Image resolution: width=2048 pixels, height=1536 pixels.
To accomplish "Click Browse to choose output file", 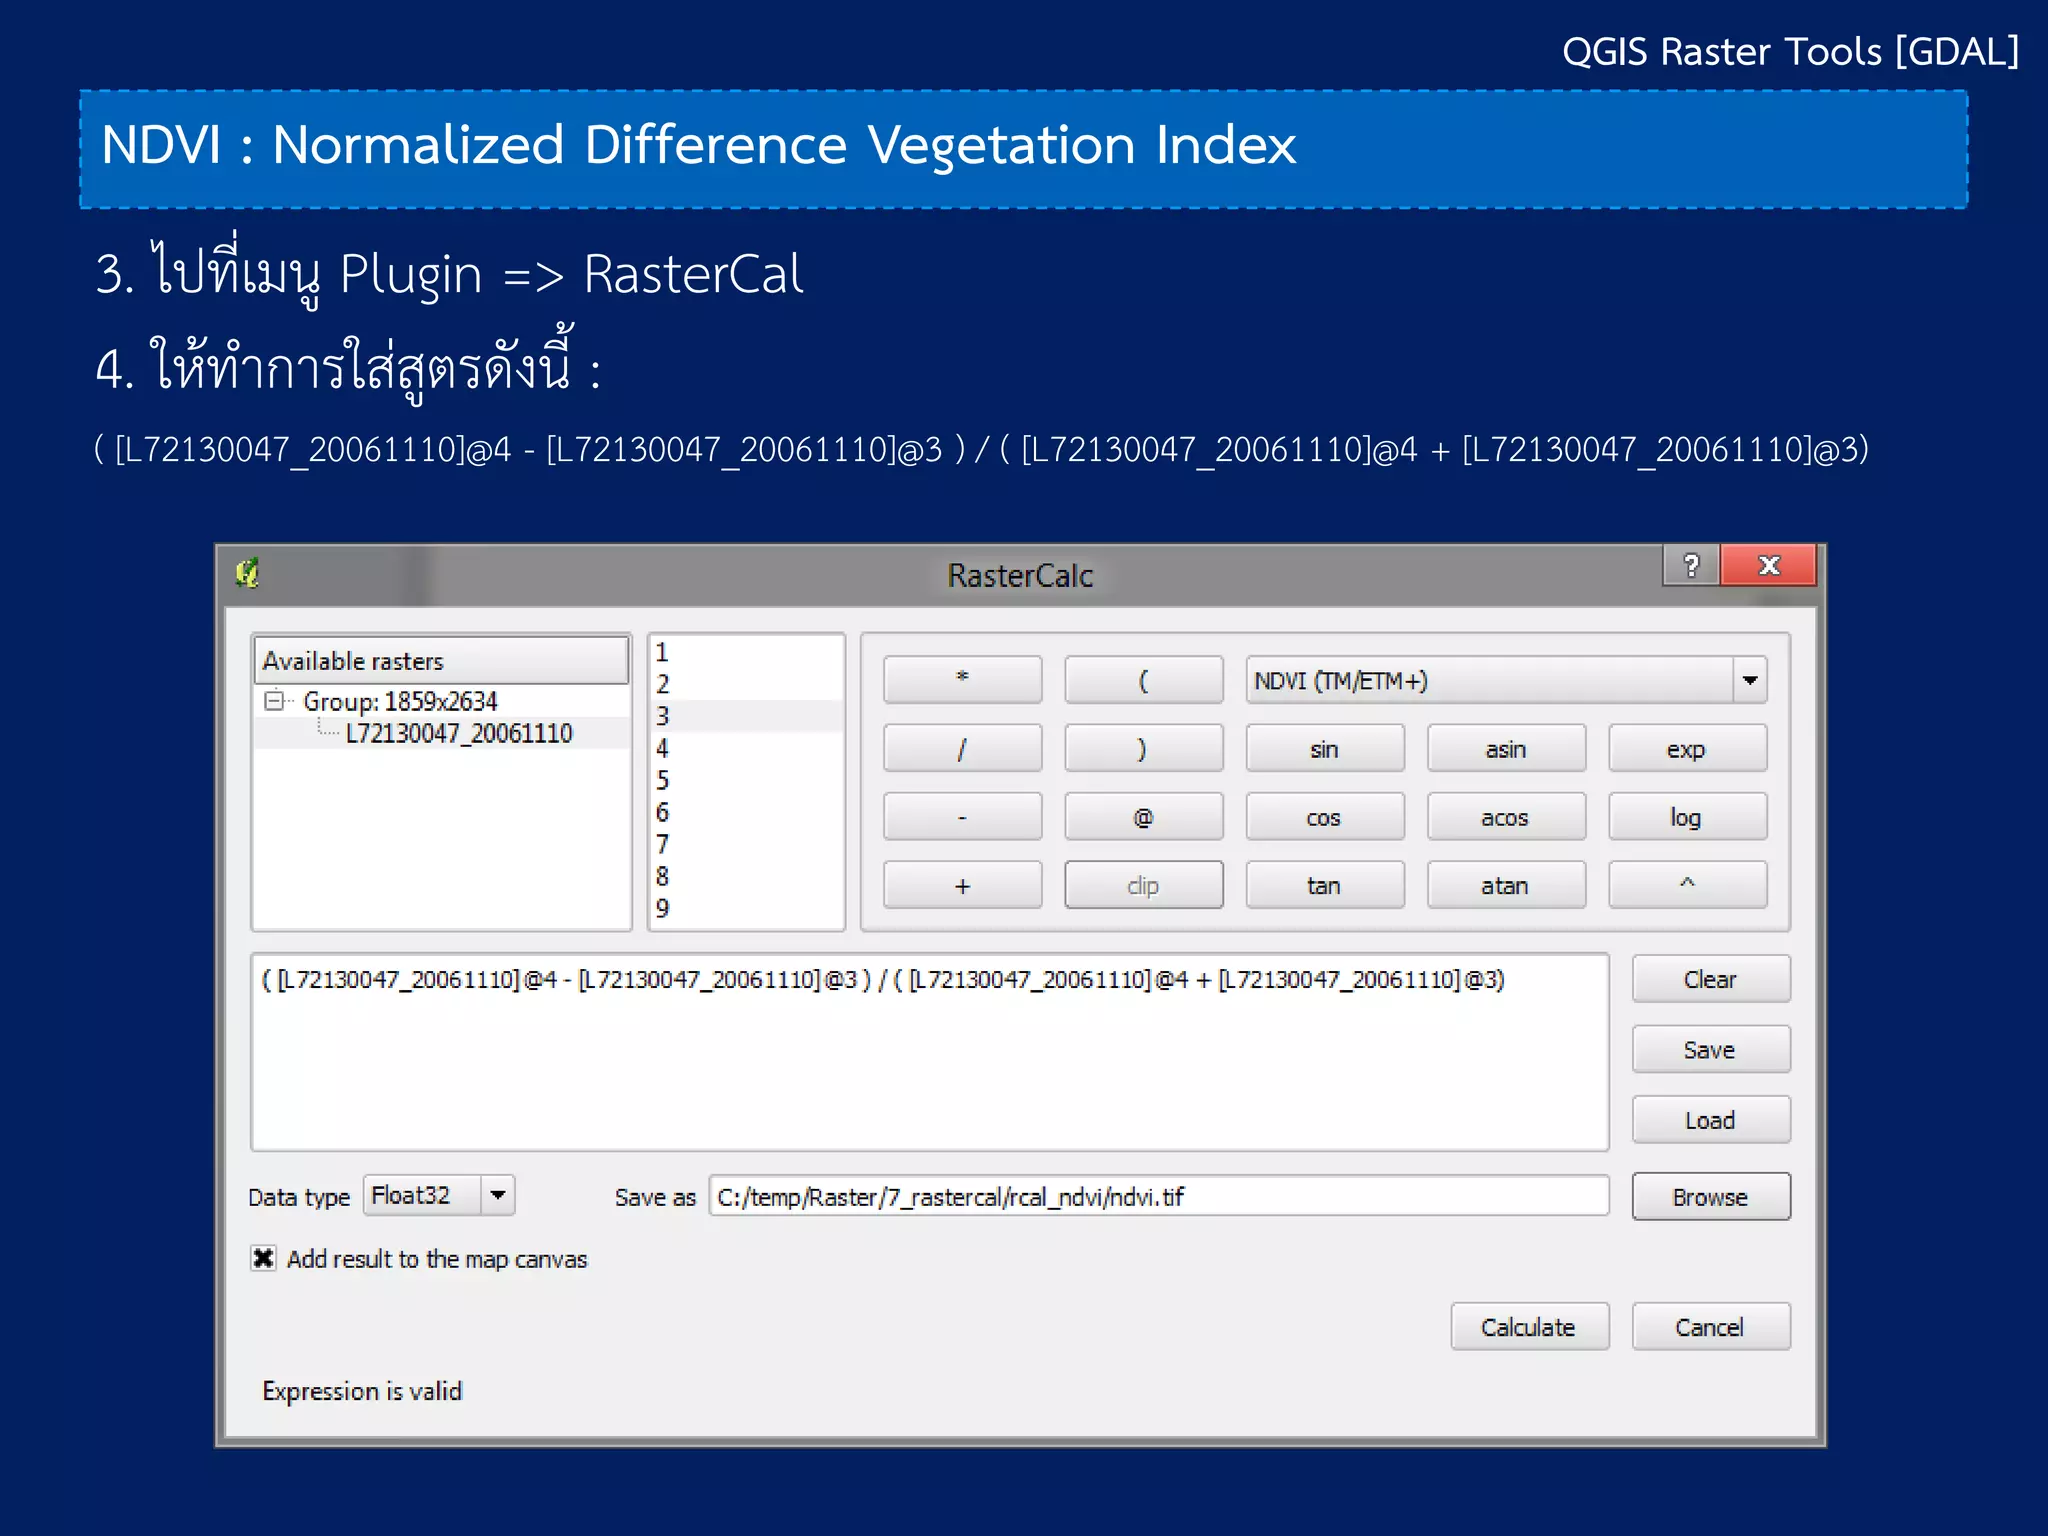I will tap(1710, 1197).
